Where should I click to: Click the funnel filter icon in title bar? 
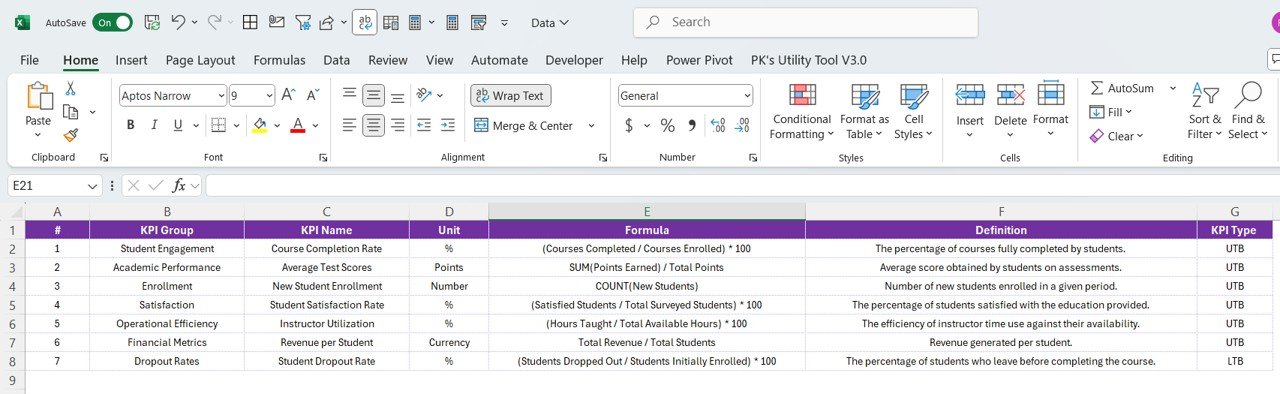point(302,22)
